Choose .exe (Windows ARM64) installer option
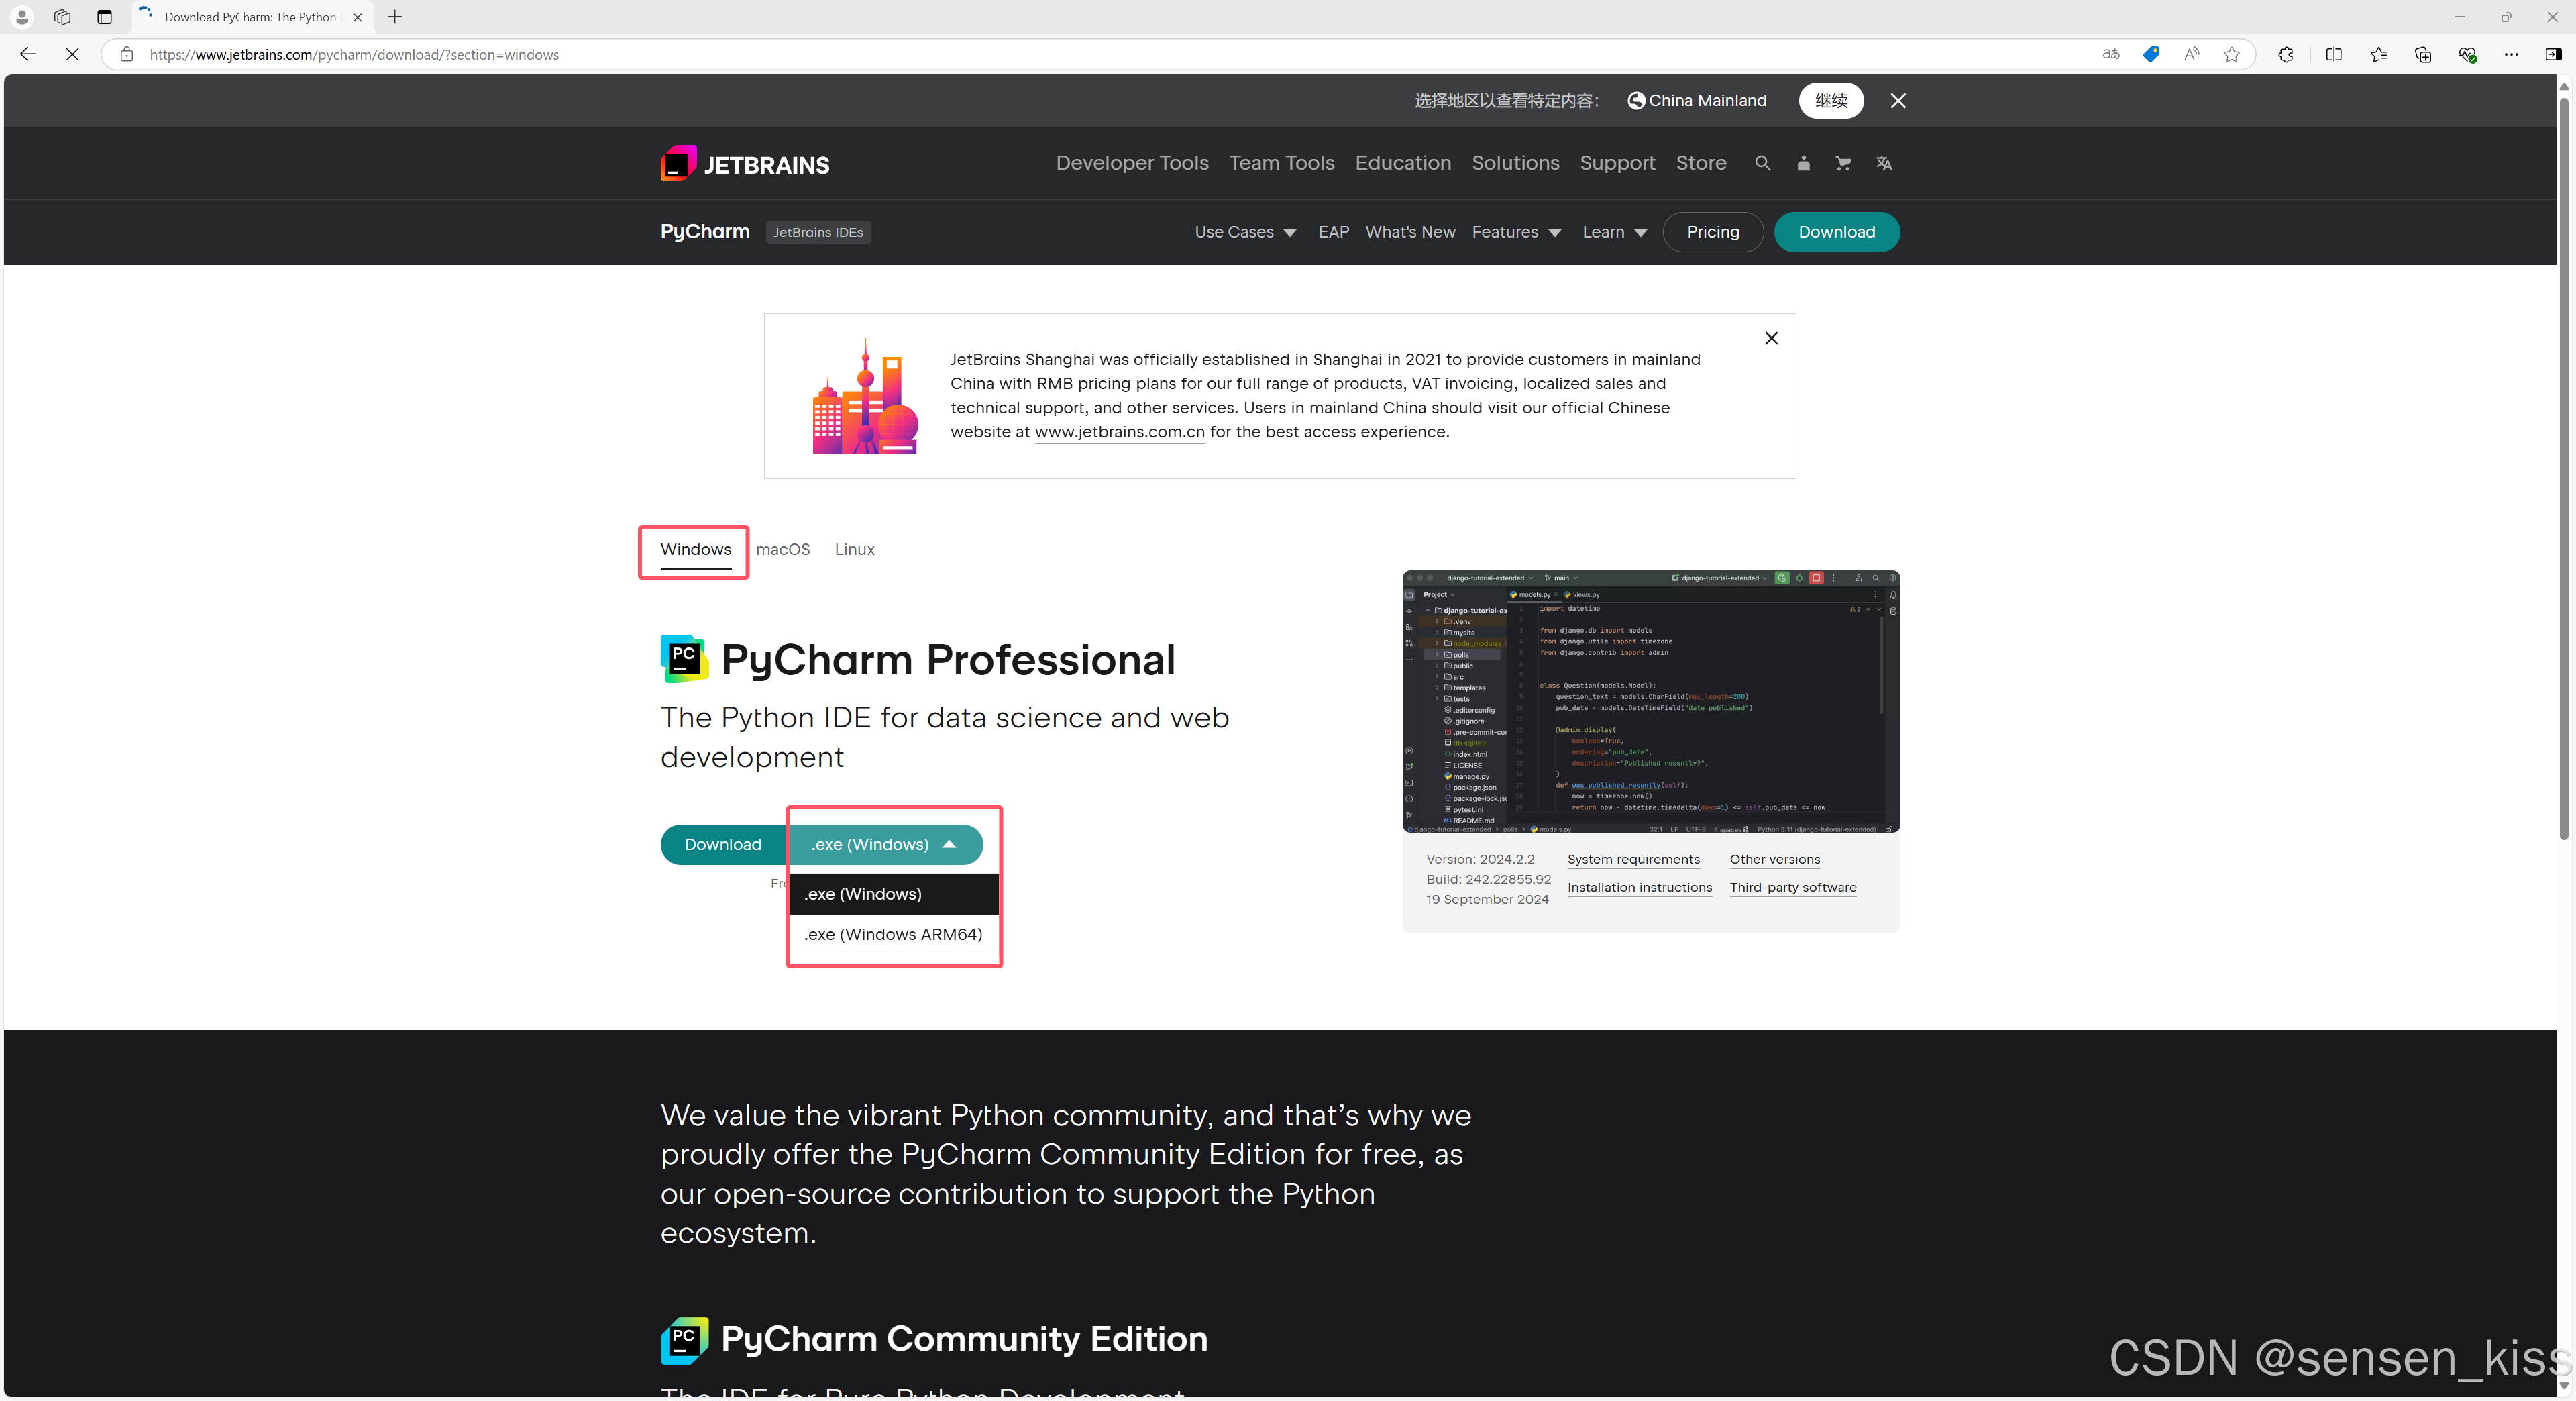 click(894, 934)
